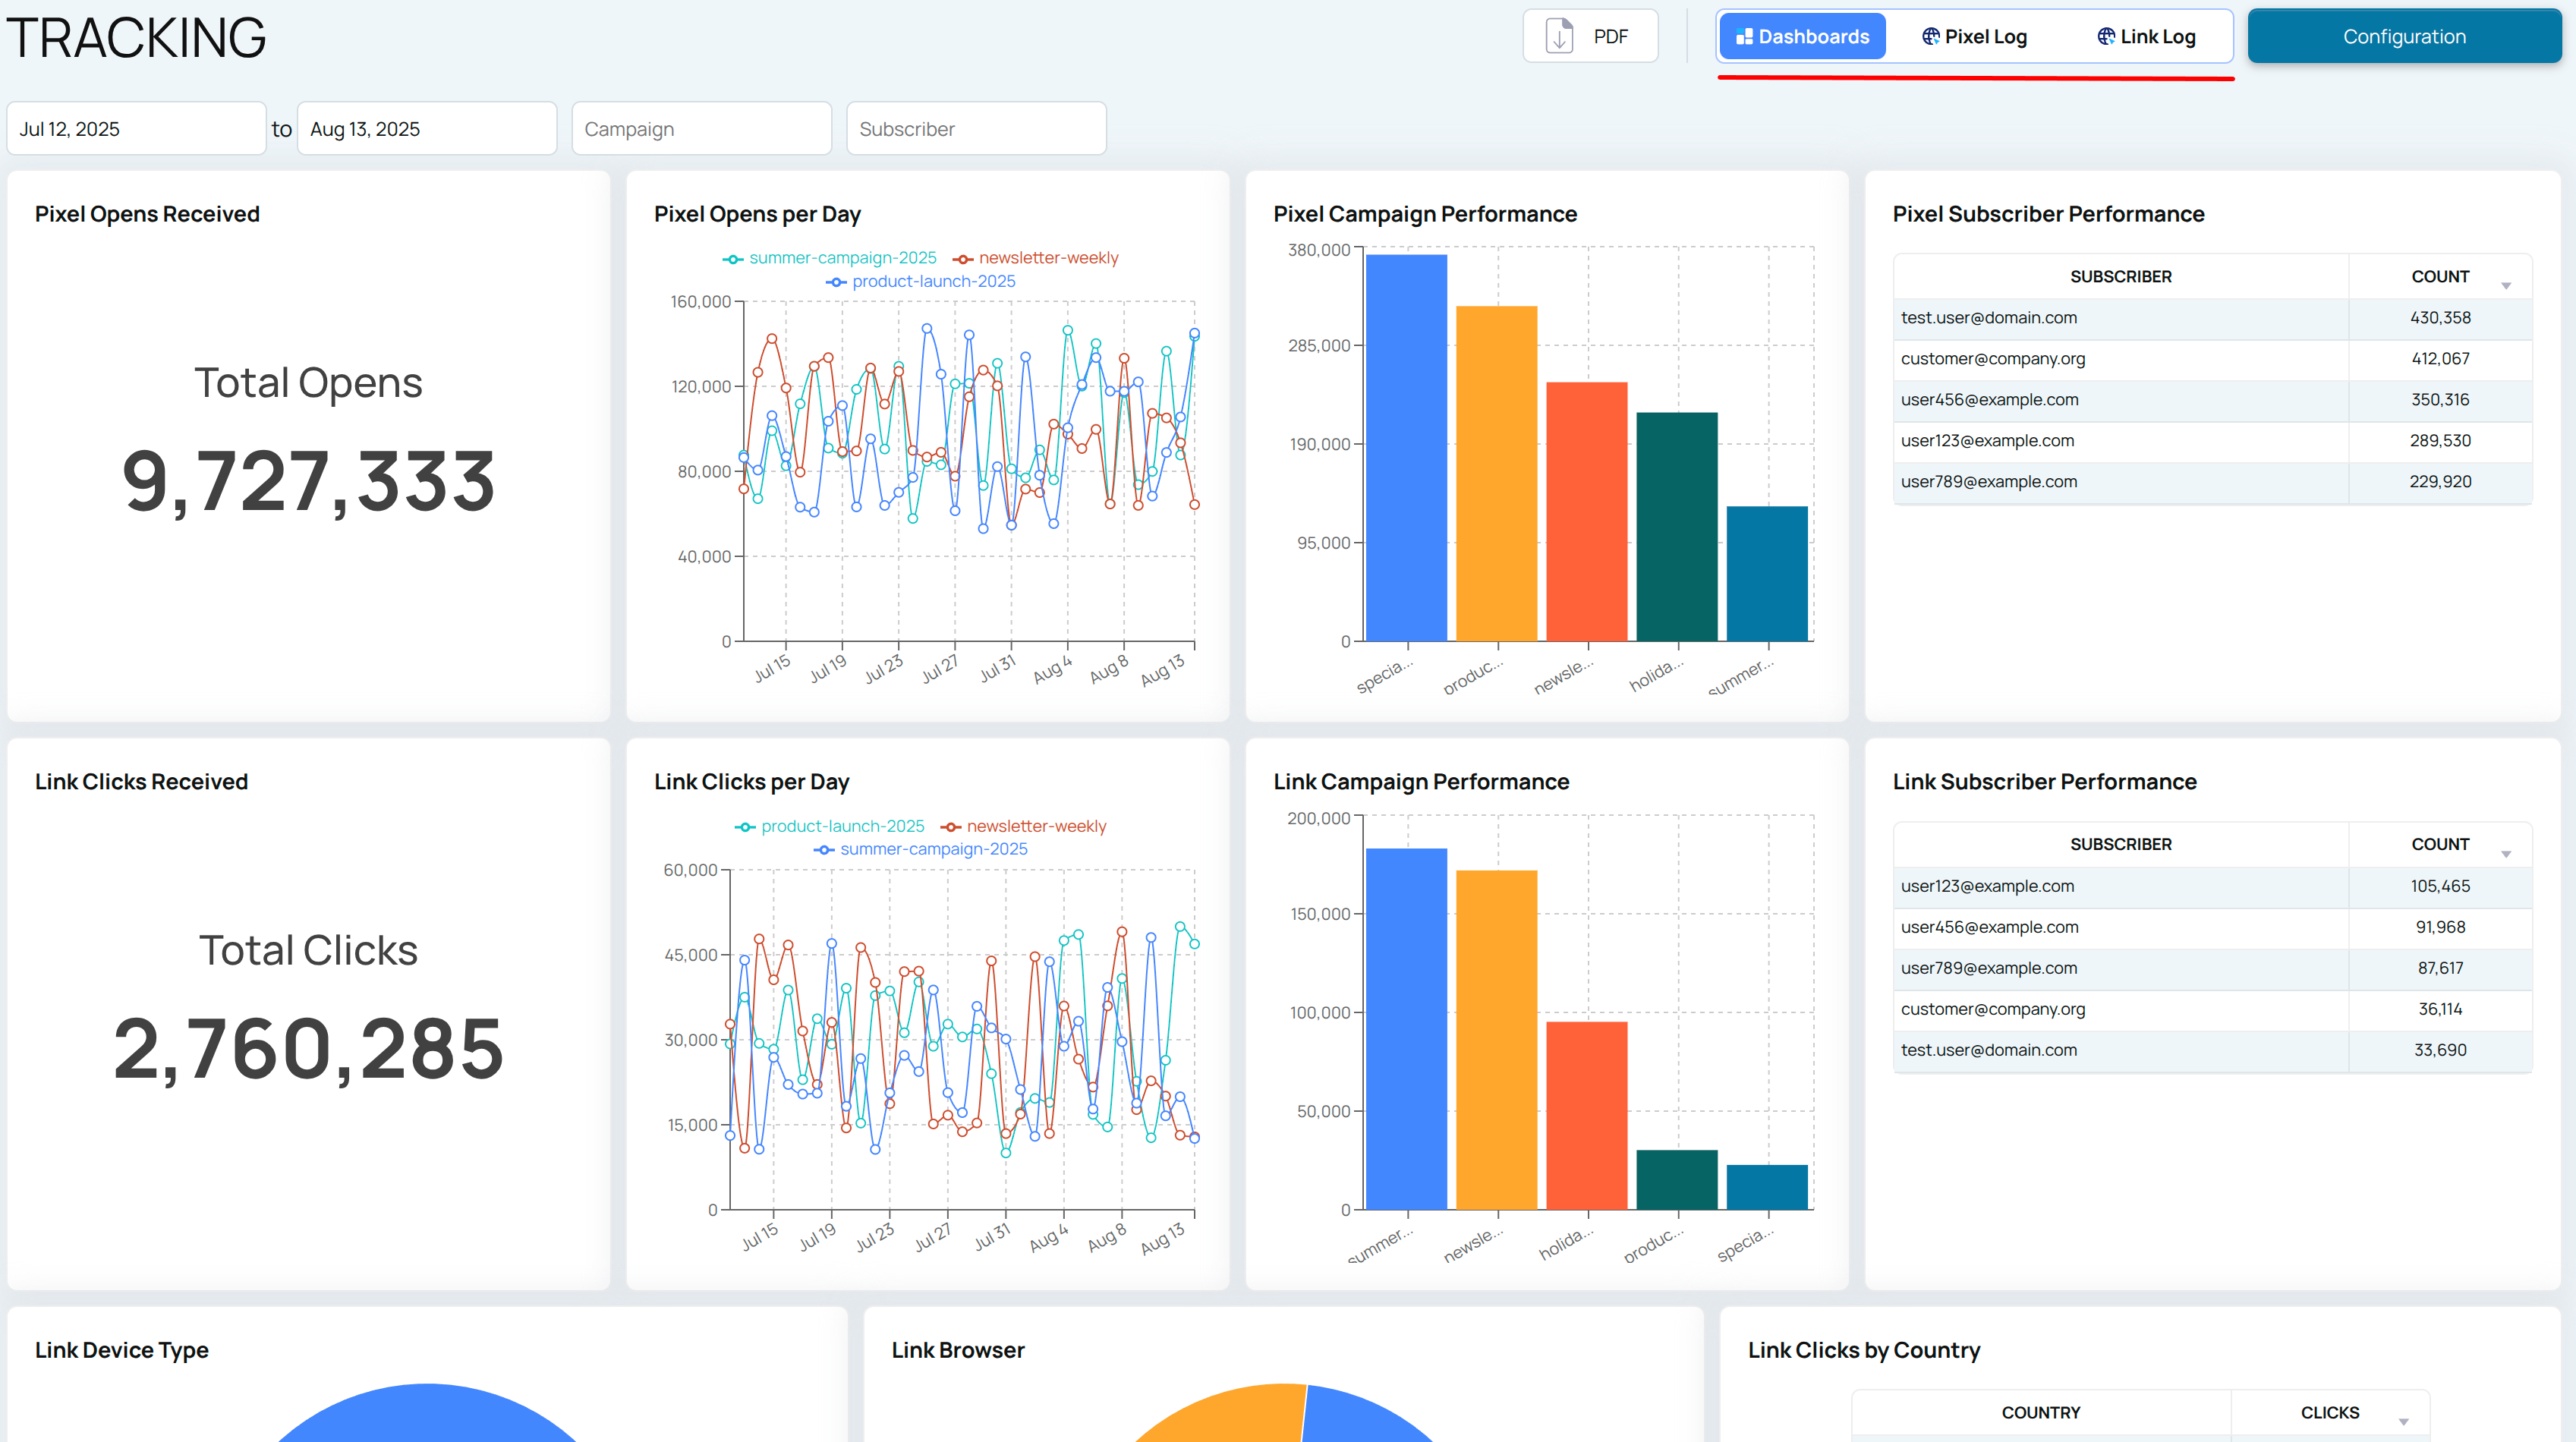Click the Link Clicks by Country title
2576x1442 pixels.
[1863, 1350]
